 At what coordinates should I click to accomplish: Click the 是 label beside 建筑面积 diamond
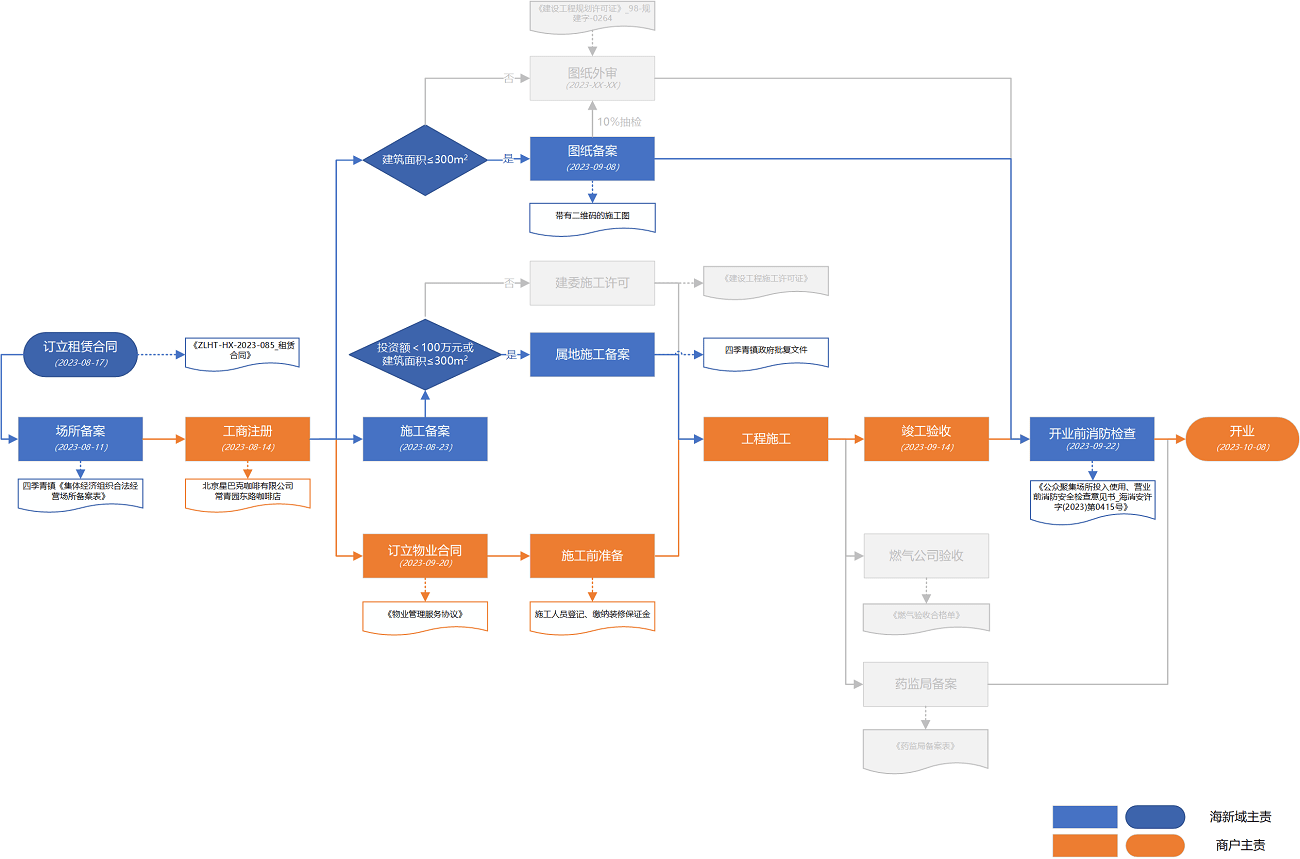(x=507, y=159)
